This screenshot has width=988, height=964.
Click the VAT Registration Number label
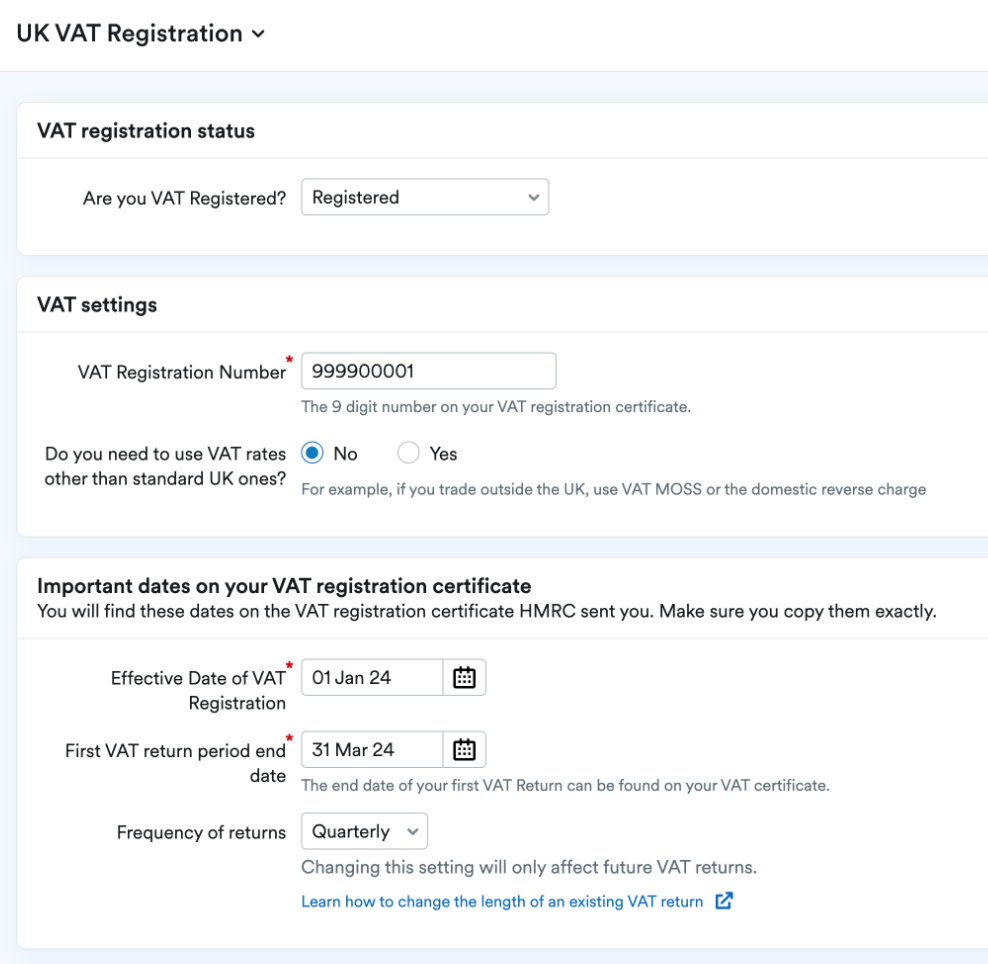(181, 372)
